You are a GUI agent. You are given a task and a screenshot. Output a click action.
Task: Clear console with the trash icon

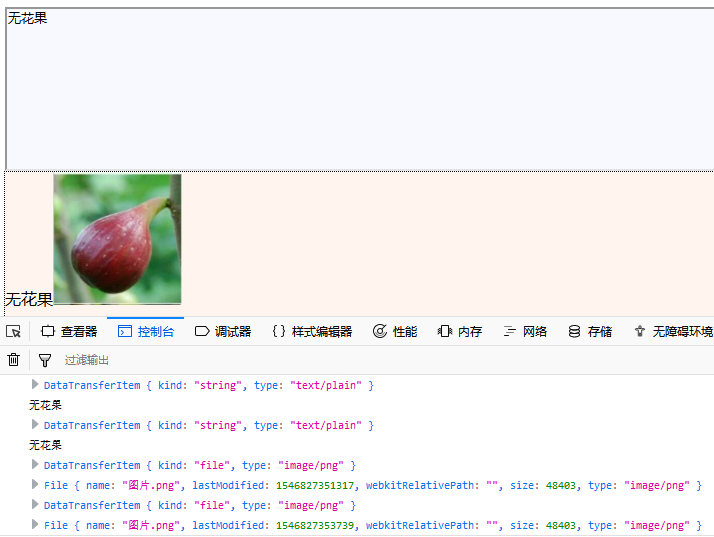[14, 360]
